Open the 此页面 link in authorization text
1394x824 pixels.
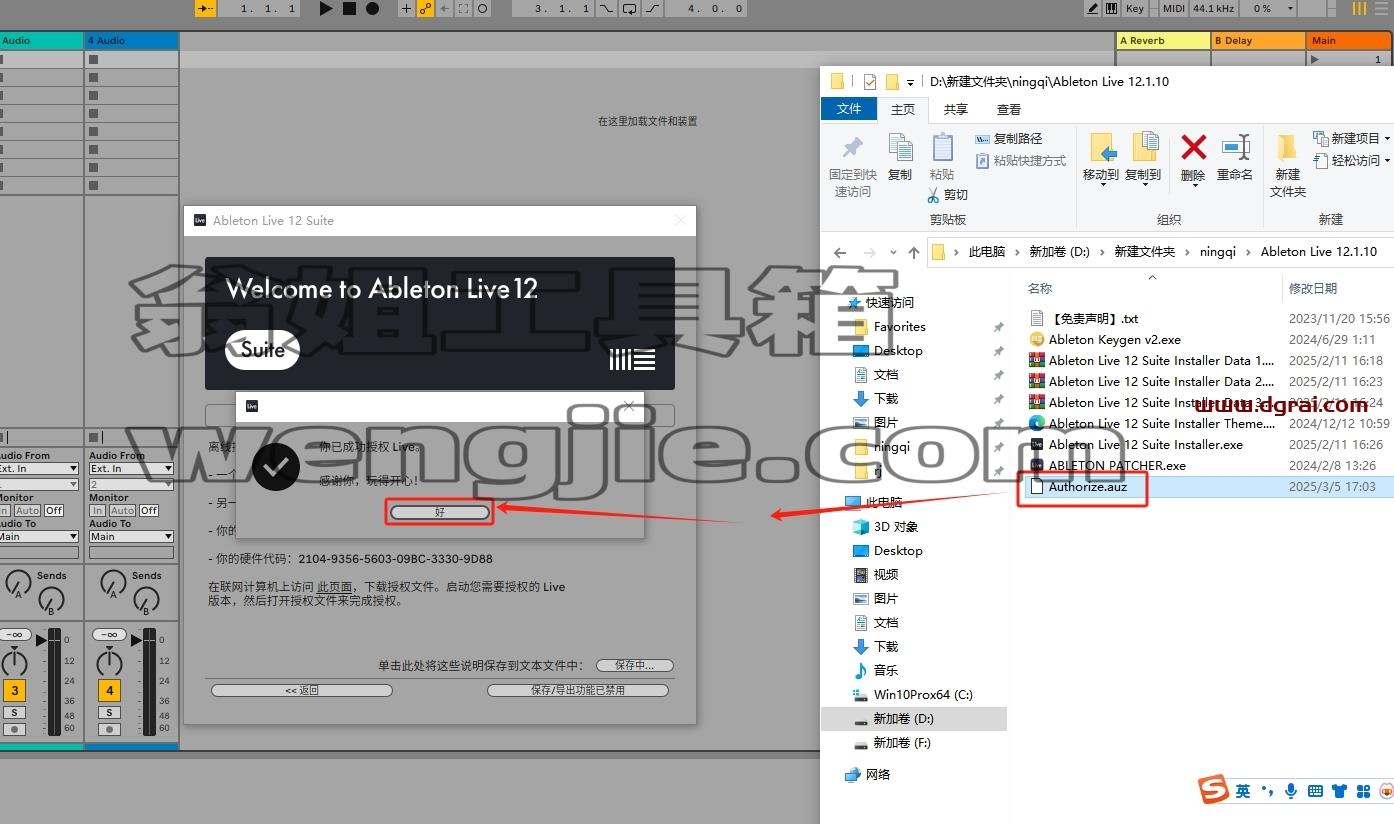(334, 587)
